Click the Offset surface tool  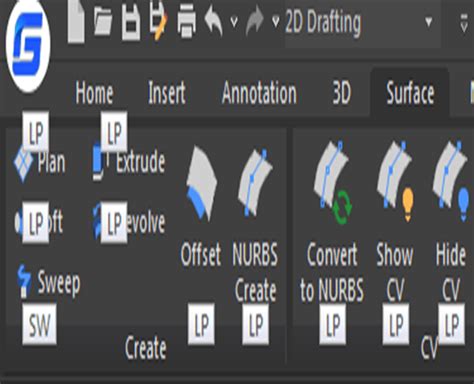pyautogui.click(x=201, y=207)
